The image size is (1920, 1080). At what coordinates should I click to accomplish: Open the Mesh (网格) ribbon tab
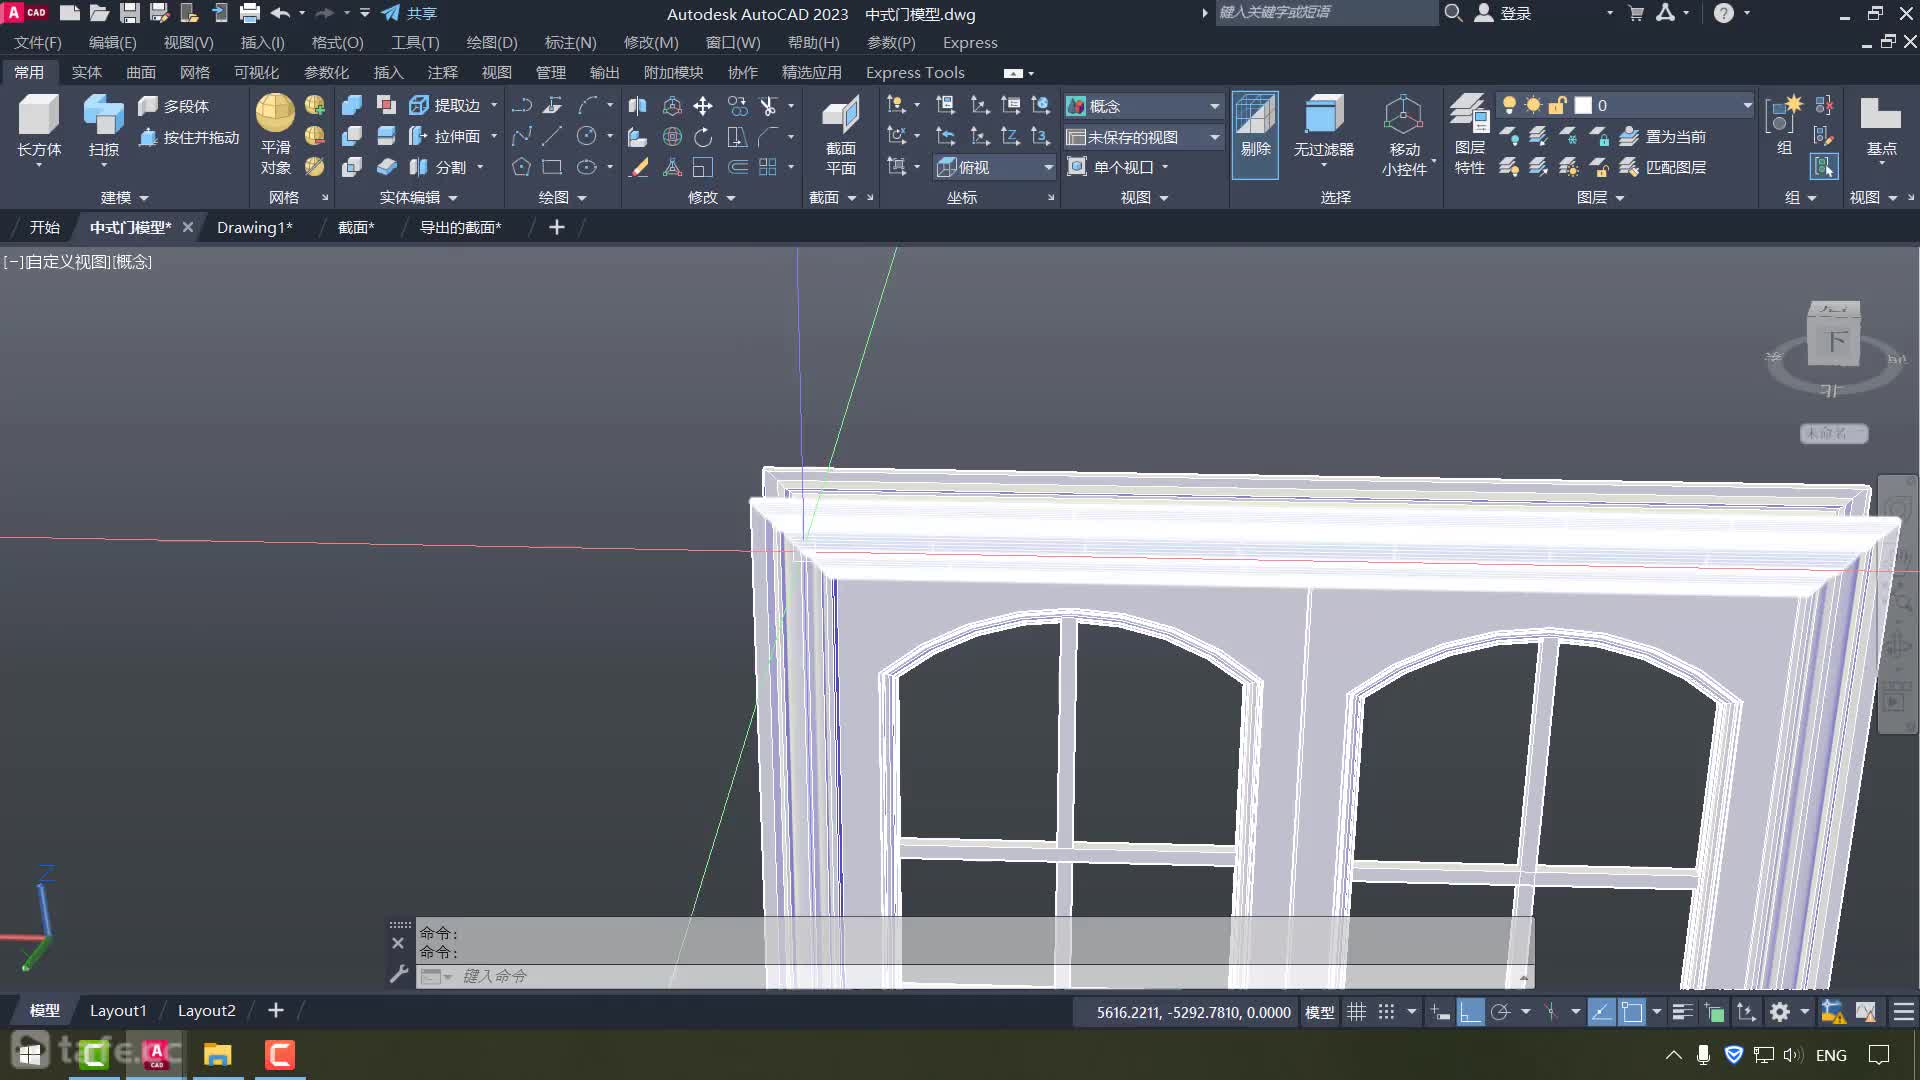[194, 72]
